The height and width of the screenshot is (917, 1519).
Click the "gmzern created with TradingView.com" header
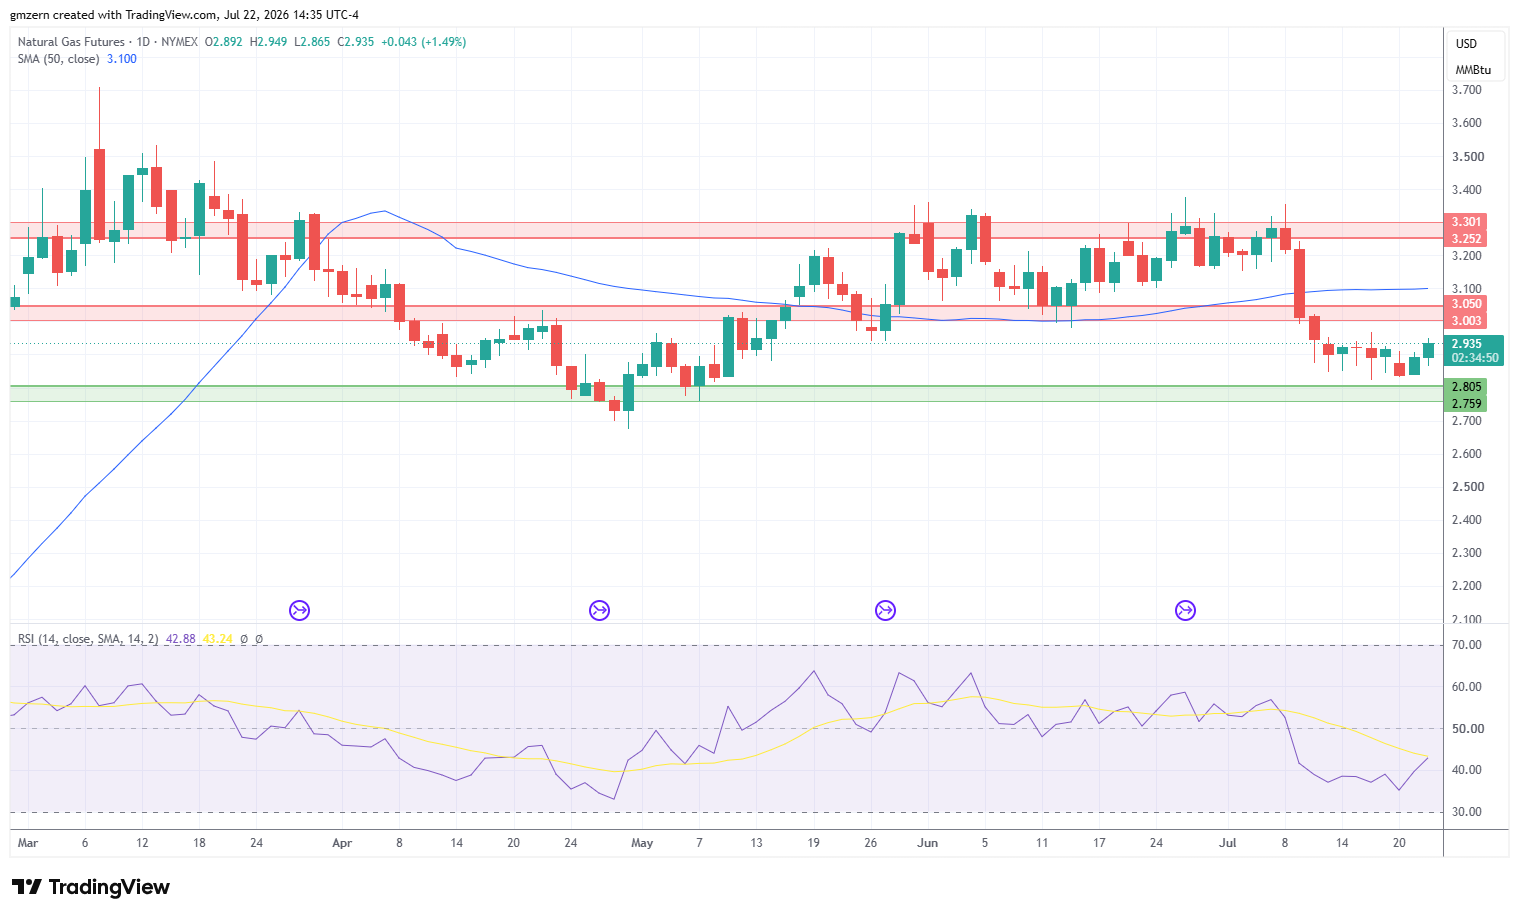pos(113,15)
